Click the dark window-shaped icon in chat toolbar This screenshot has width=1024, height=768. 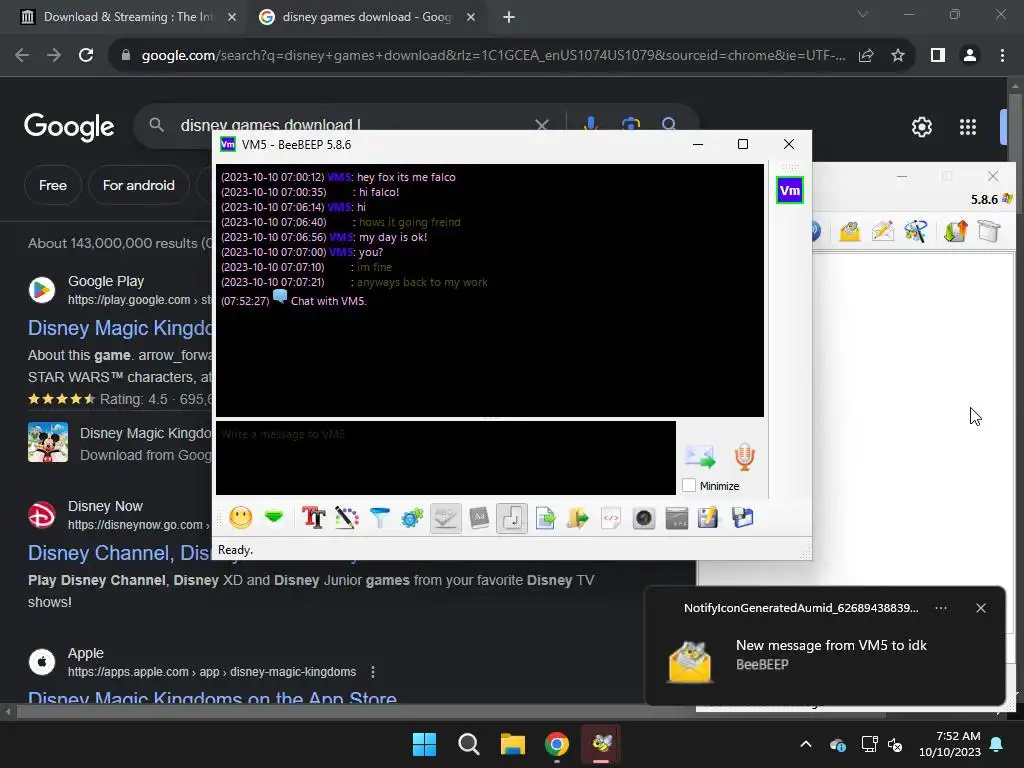(x=677, y=519)
